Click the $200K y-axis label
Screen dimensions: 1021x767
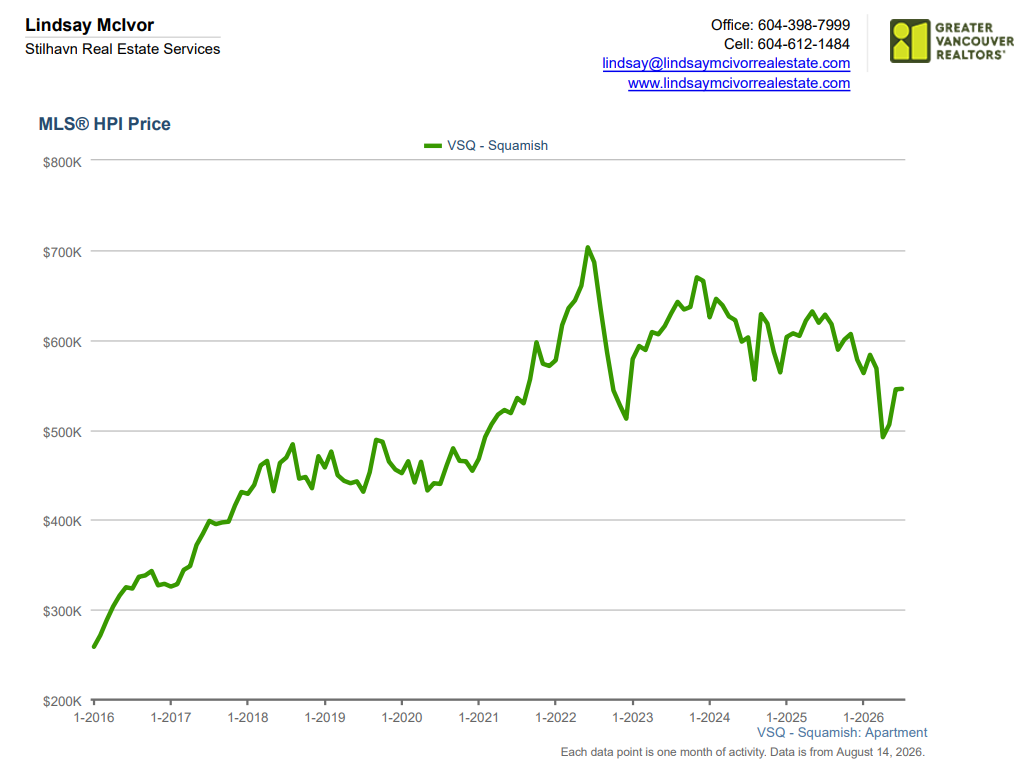pyautogui.click(x=63, y=701)
